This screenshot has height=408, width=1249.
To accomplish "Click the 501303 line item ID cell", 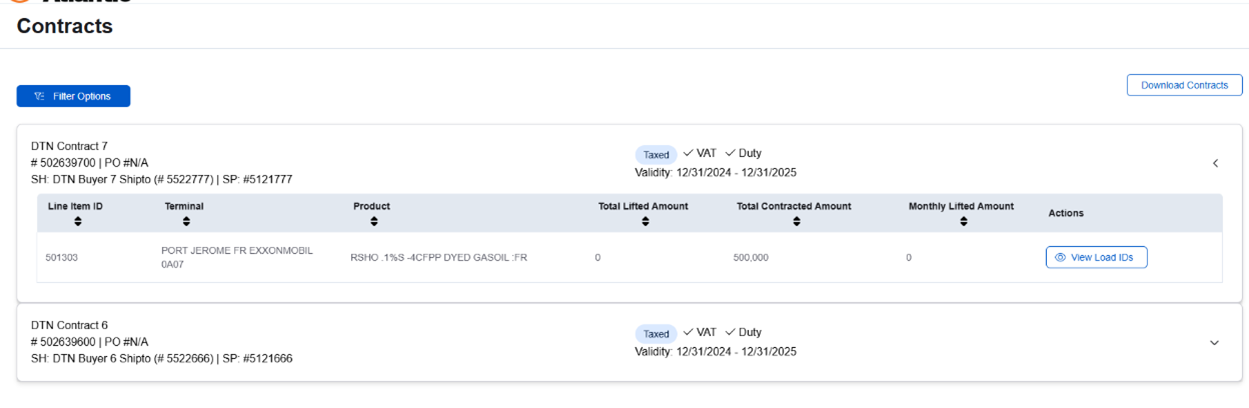I will pyautogui.click(x=60, y=258).
